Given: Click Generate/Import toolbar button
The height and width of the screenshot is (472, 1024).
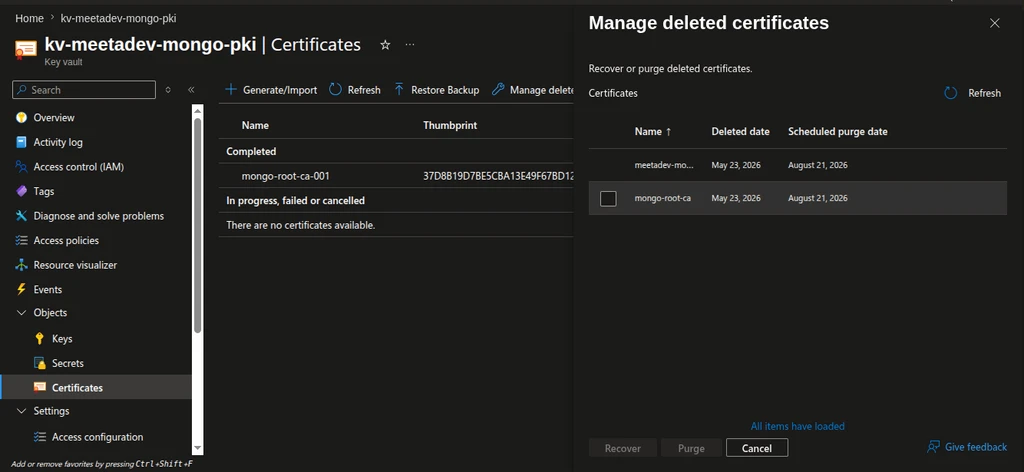Looking at the screenshot, I should pyautogui.click(x=271, y=89).
